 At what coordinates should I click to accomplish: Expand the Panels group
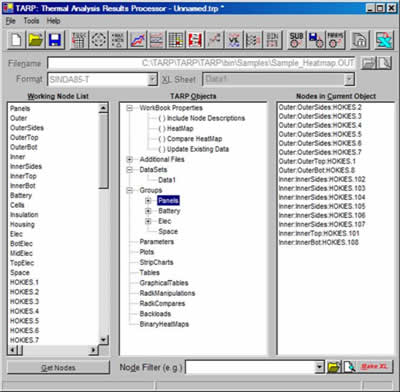(148, 201)
